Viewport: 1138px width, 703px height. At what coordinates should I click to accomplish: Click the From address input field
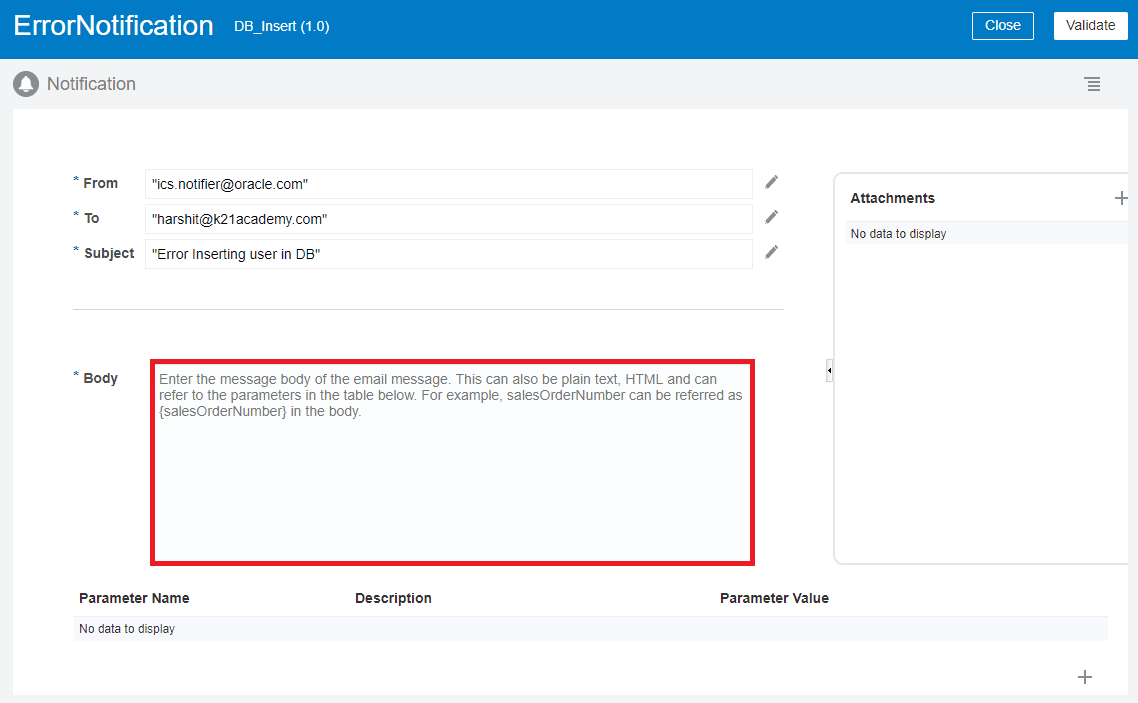450,184
